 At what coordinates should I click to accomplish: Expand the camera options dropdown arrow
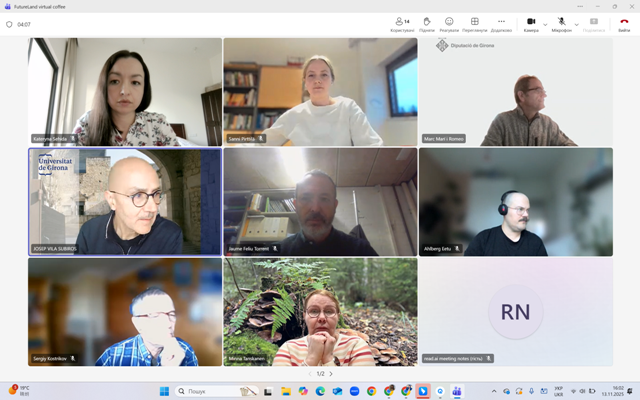click(545, 23)
